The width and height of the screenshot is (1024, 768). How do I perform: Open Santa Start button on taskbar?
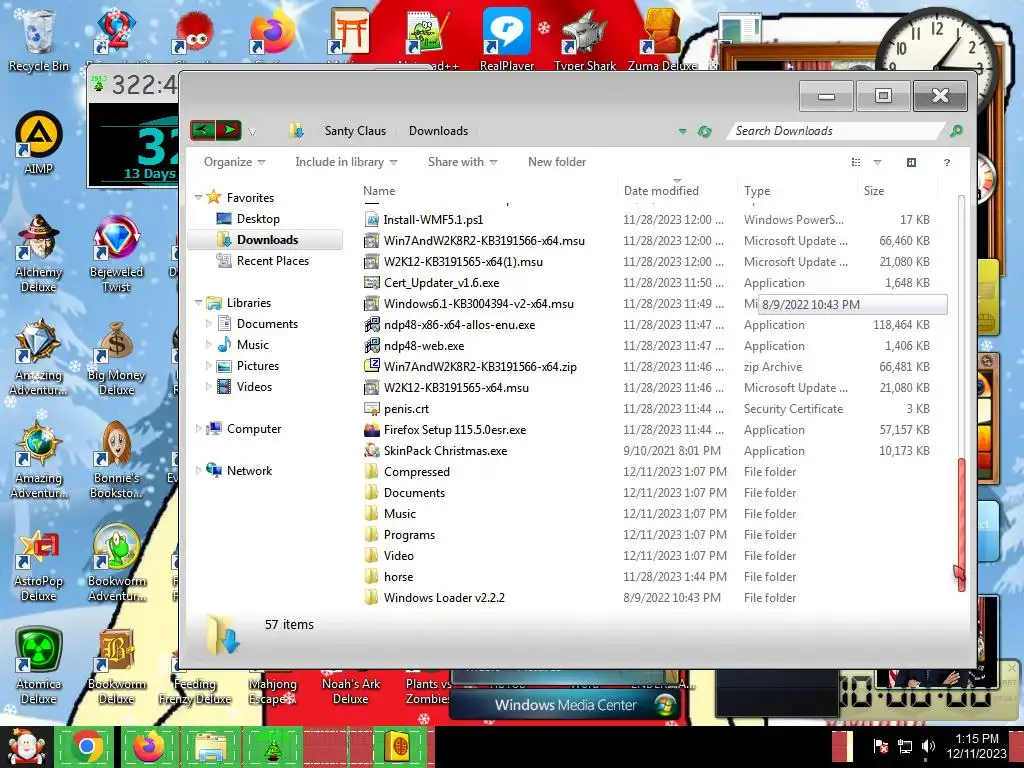[25, 747]
